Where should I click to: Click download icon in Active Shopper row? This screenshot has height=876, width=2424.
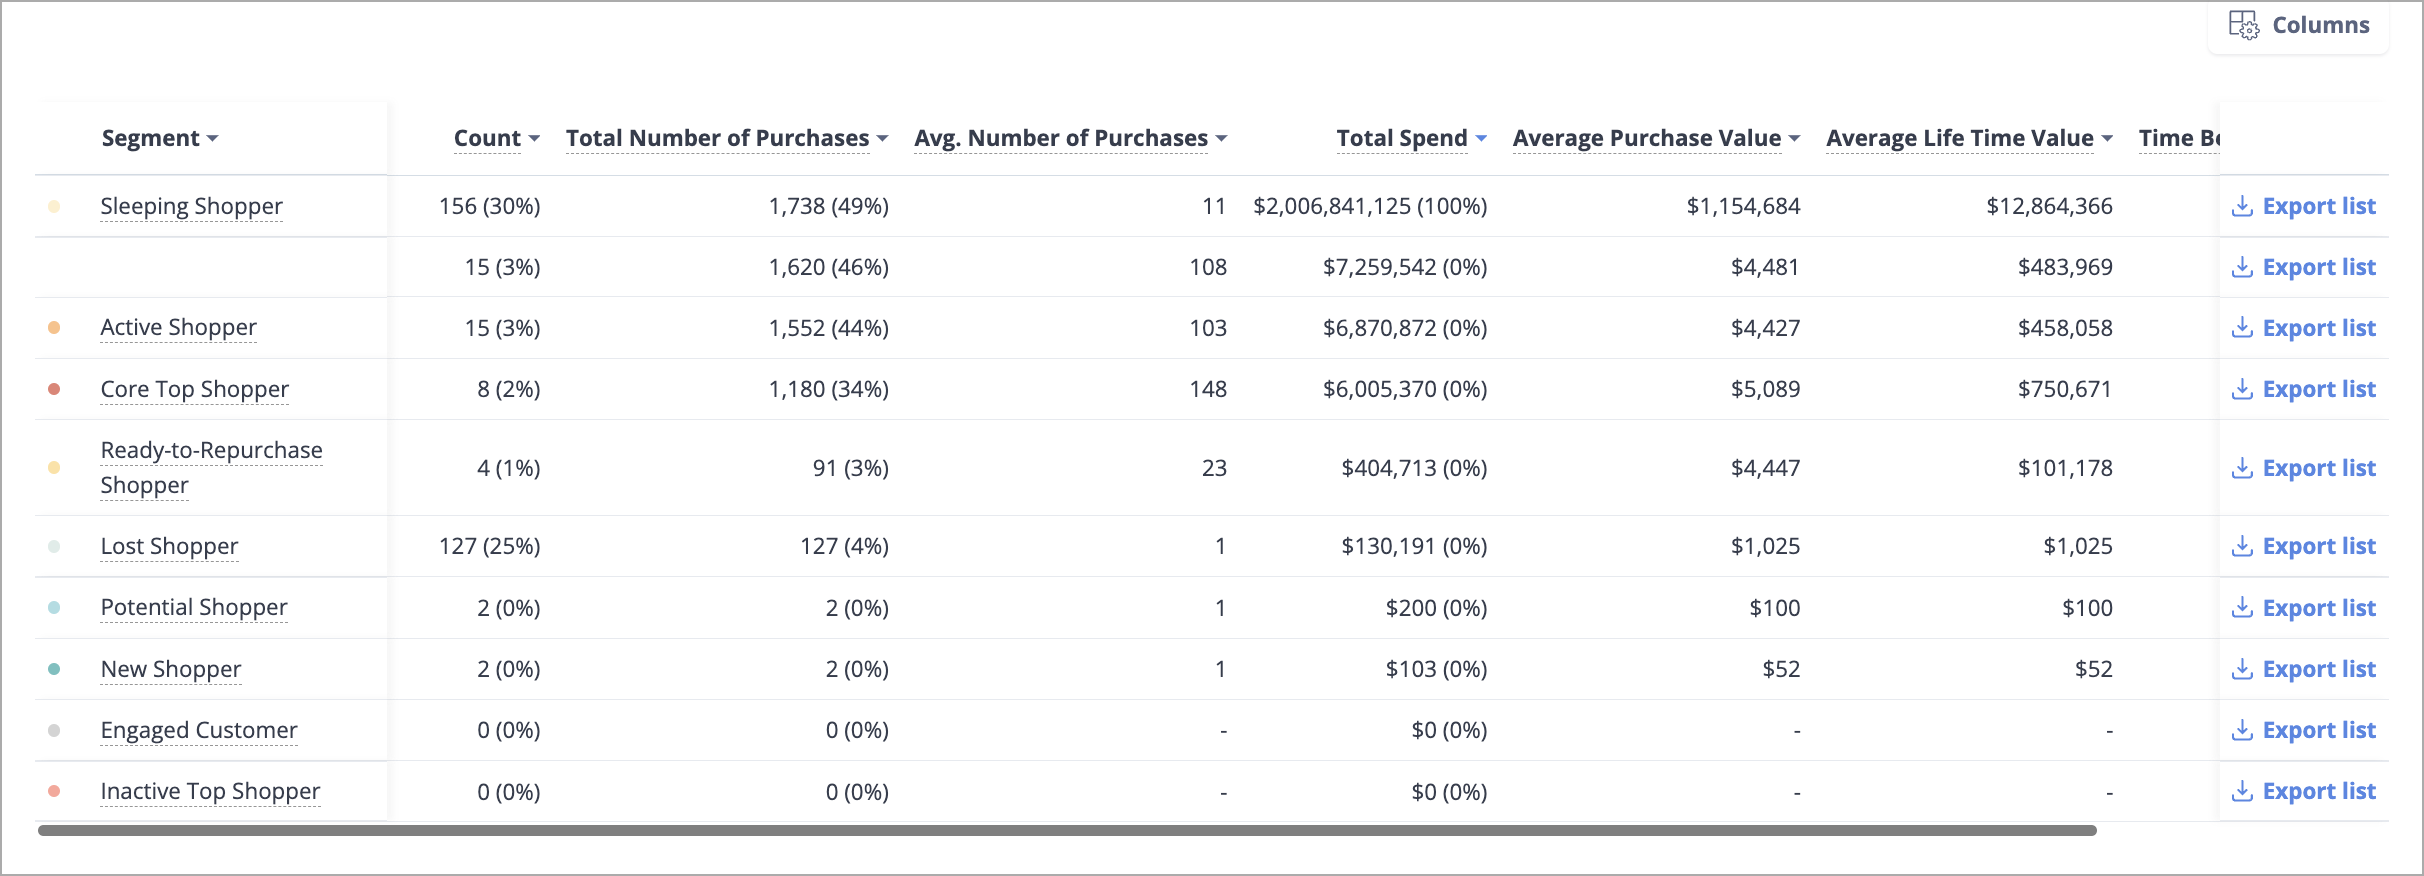[x=2242, y=328]
